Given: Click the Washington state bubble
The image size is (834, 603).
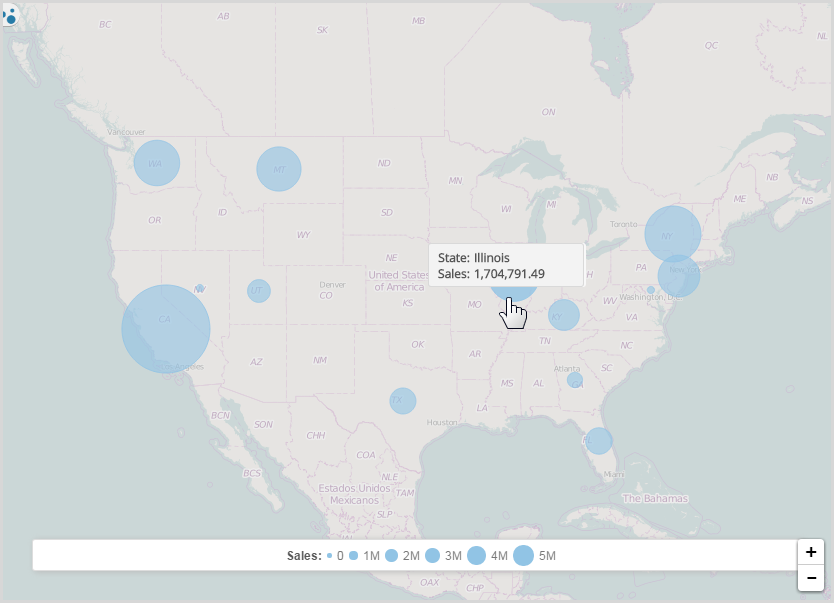Looking at the screenshot, I should [x=157, y=163].
